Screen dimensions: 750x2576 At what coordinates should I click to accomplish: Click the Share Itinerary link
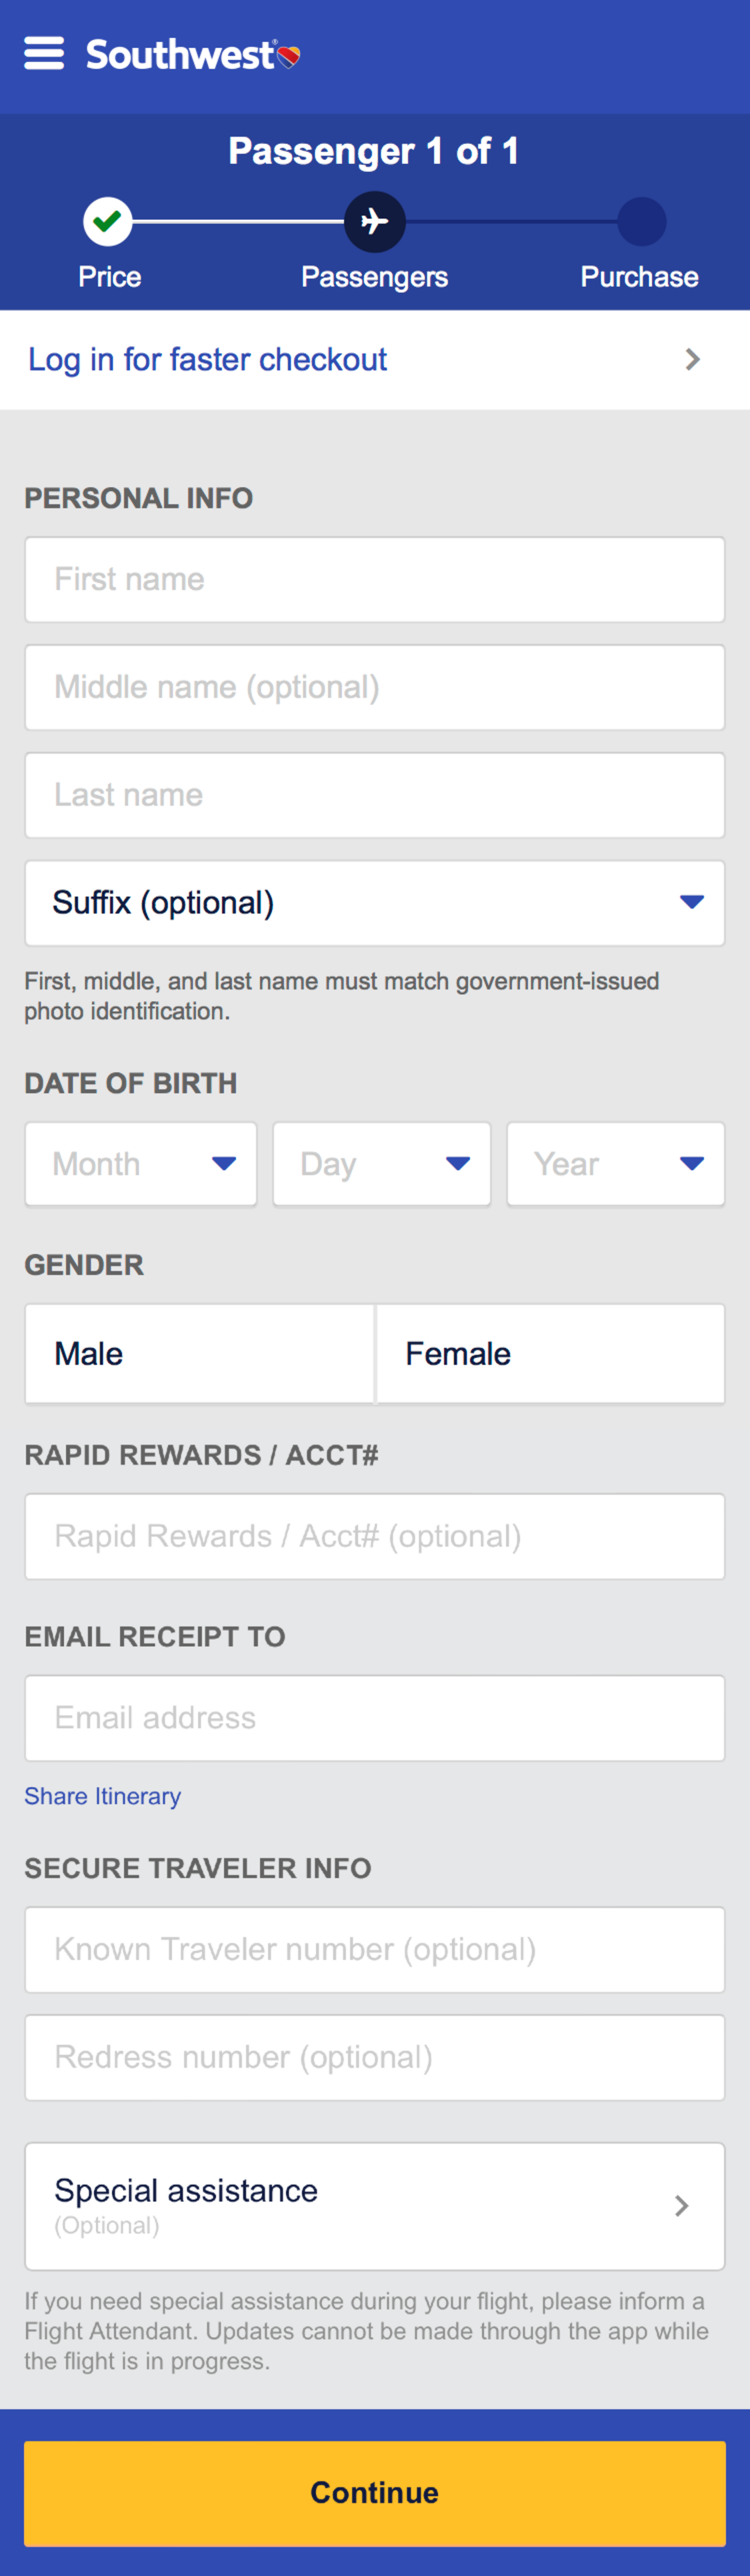pos(102,1796)
